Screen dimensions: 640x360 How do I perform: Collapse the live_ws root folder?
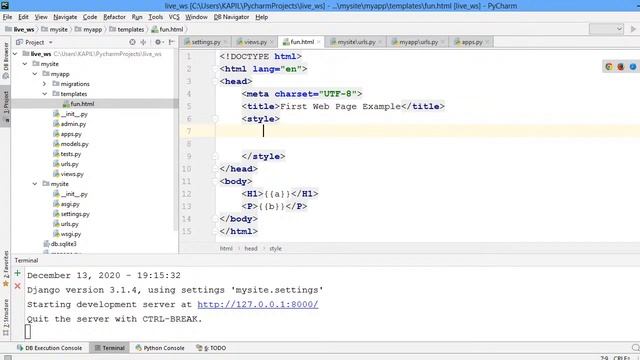pos(15,54)
